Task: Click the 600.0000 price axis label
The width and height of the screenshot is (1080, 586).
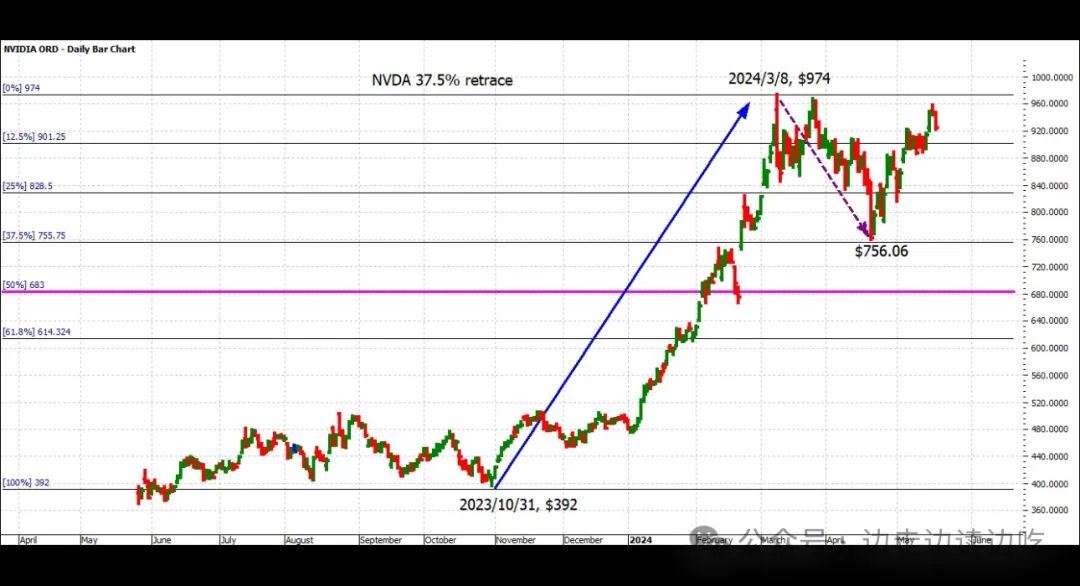Action: click(x=1051, y=348)
